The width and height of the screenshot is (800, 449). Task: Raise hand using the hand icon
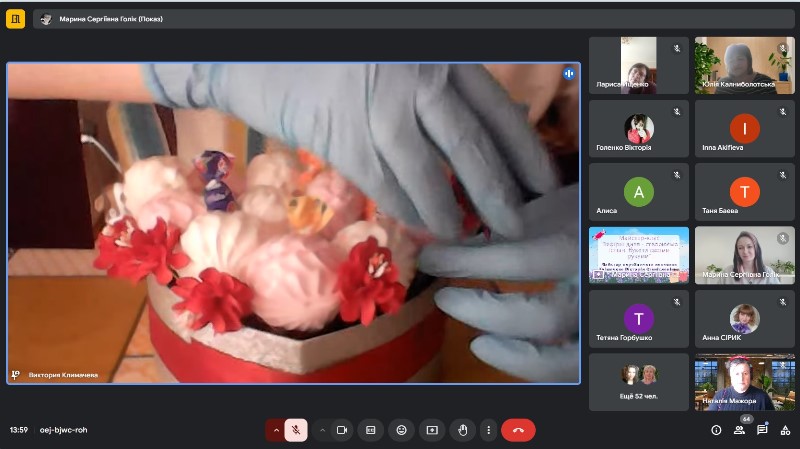click(463, 430)
